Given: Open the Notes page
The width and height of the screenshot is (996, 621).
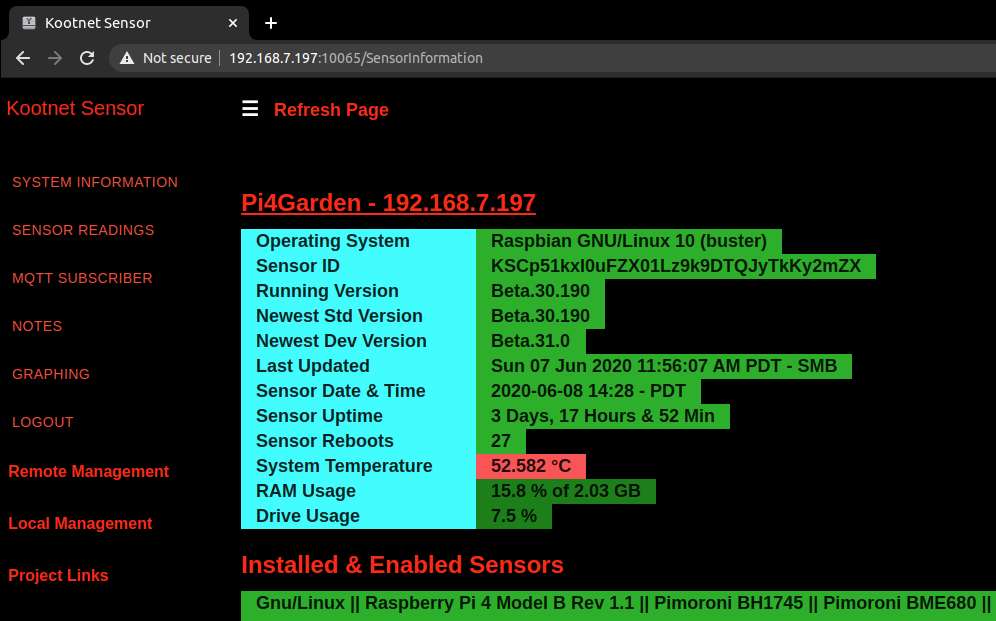Looking at the screenshot, I should tap(37, 326).
